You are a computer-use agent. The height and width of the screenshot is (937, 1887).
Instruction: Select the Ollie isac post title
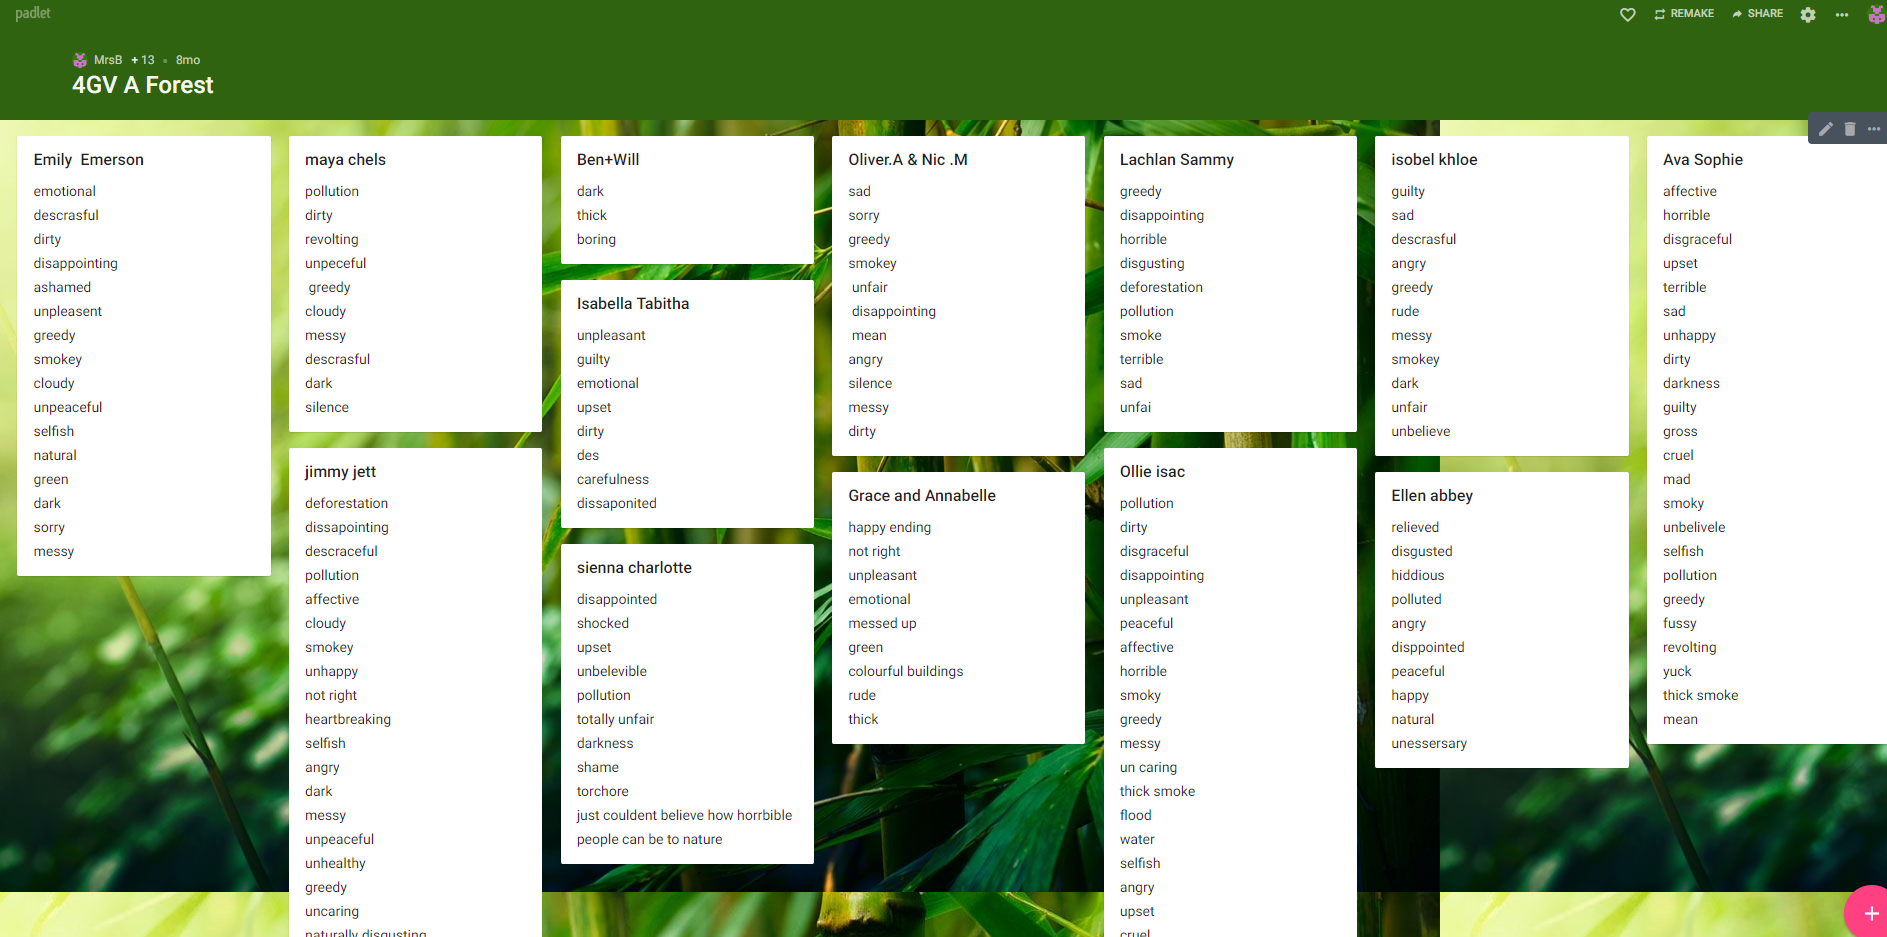point(1152,472)
